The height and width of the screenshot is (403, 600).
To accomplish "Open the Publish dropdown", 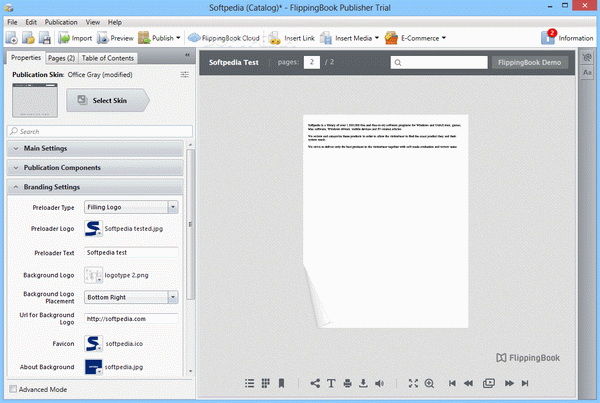I will (x=159, y=38).
